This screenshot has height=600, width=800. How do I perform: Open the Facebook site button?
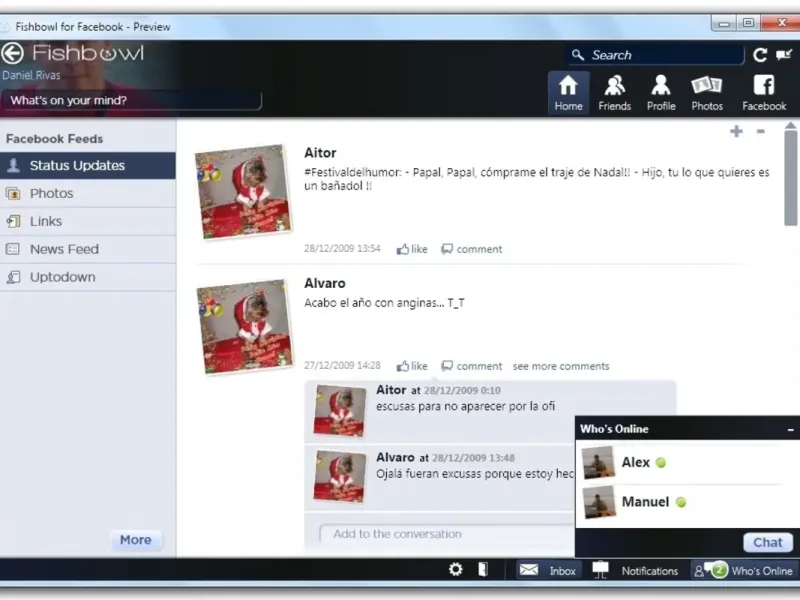tap(764, 93)
